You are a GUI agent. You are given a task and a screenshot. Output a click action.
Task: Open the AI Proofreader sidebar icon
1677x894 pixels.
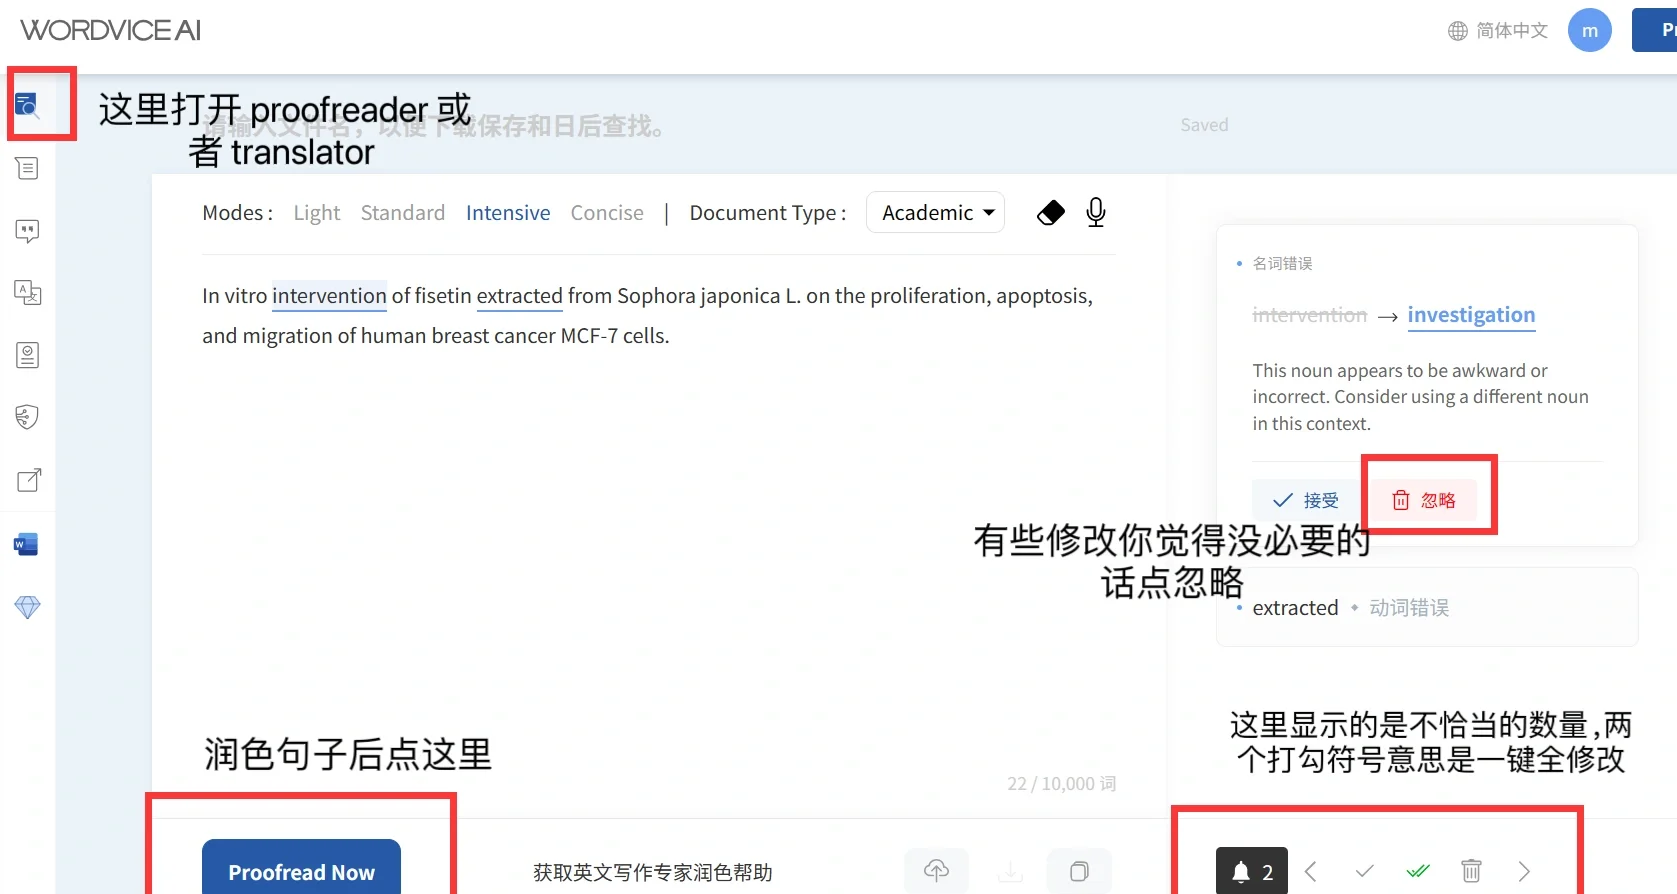tap(27, 105)
